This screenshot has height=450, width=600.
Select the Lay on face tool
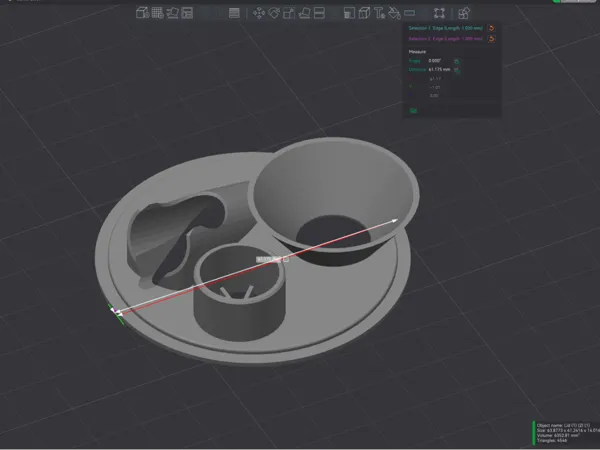[x=304, y=13]
